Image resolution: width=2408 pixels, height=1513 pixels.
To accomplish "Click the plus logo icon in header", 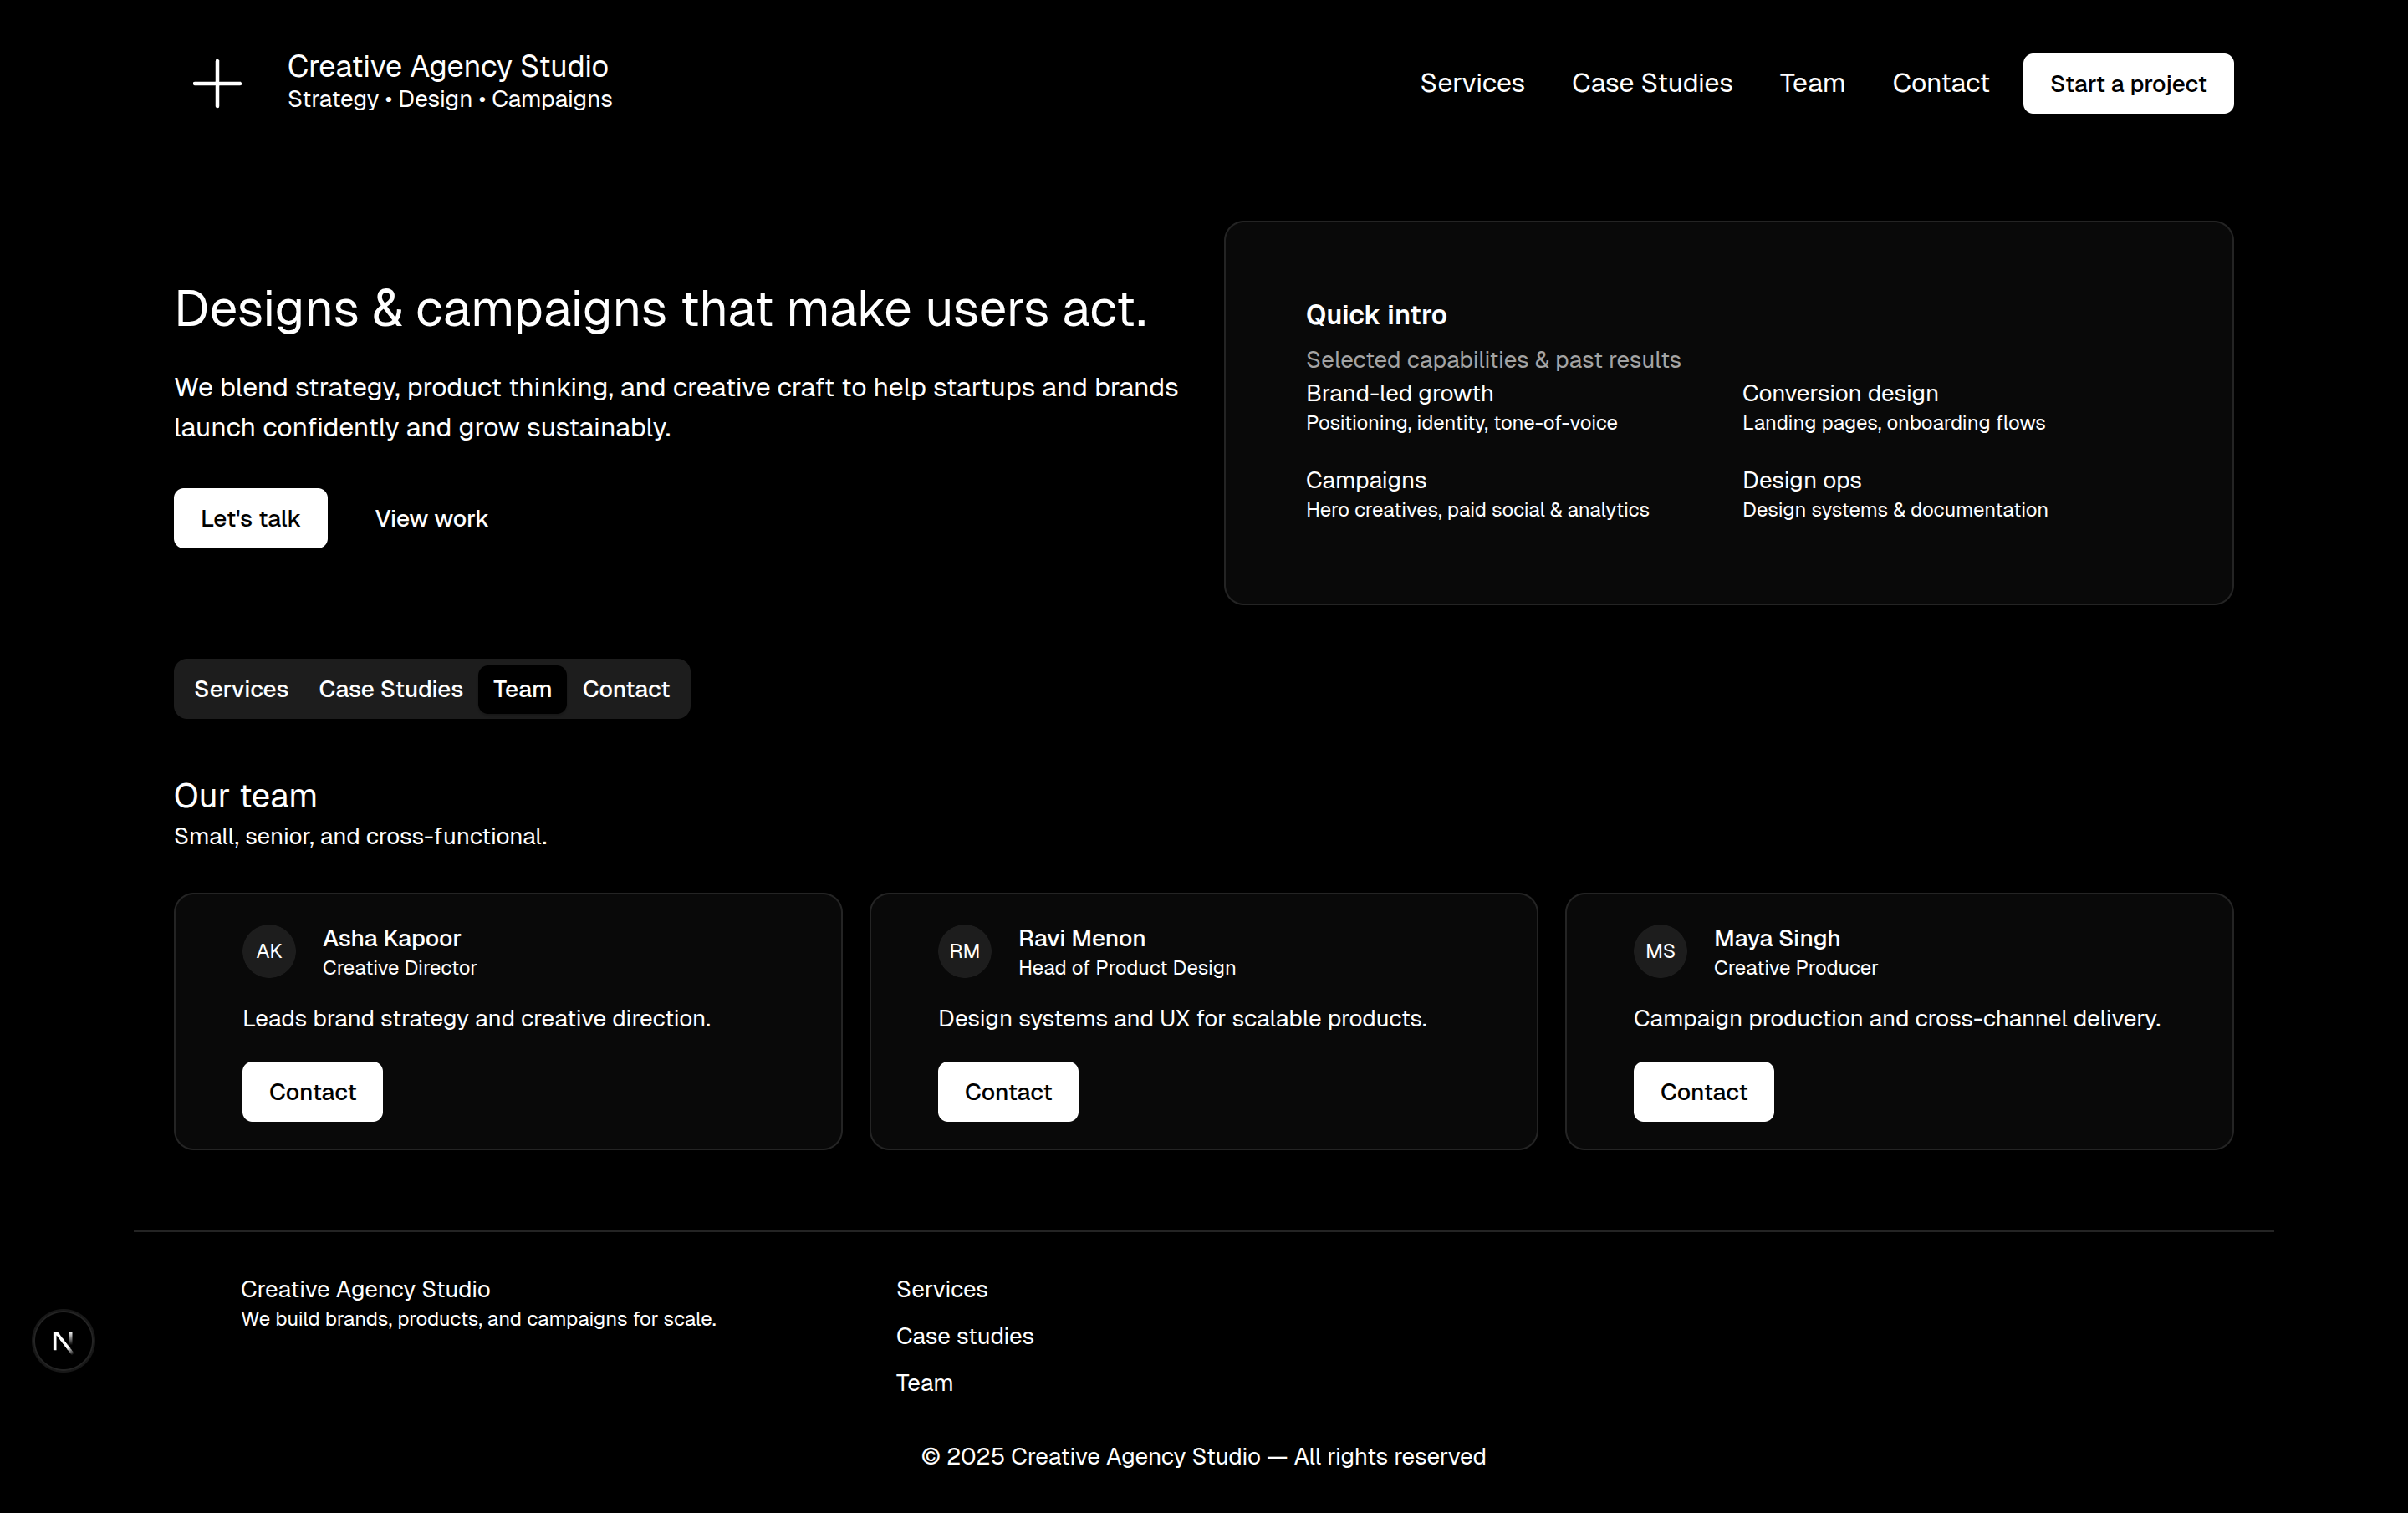I will [217, 83].
